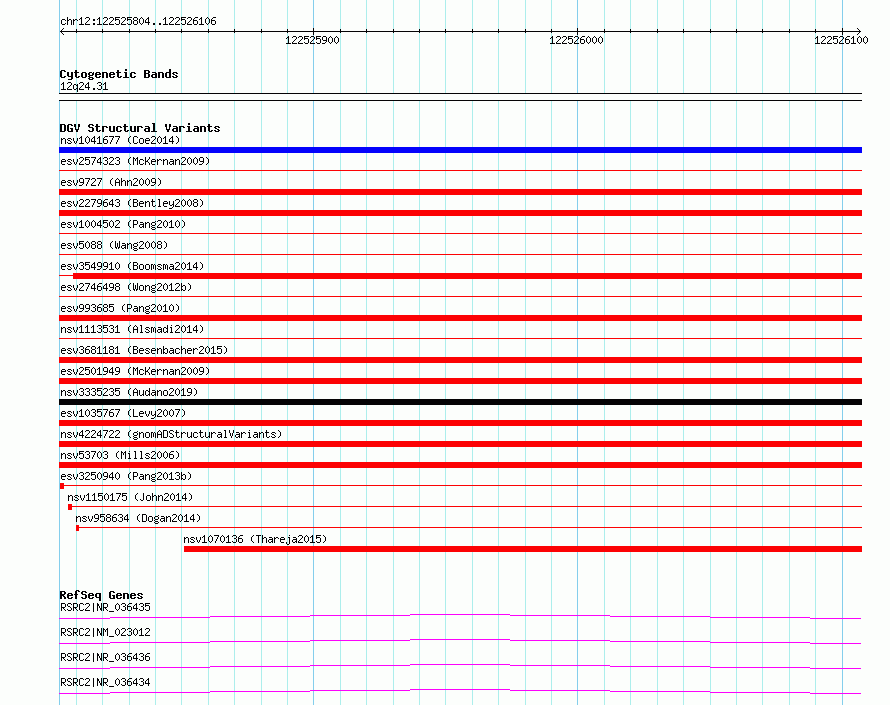Select variant esv9727 (Ahn2009) label
Screen dimensions: 890x705
[x=111, y=182]
